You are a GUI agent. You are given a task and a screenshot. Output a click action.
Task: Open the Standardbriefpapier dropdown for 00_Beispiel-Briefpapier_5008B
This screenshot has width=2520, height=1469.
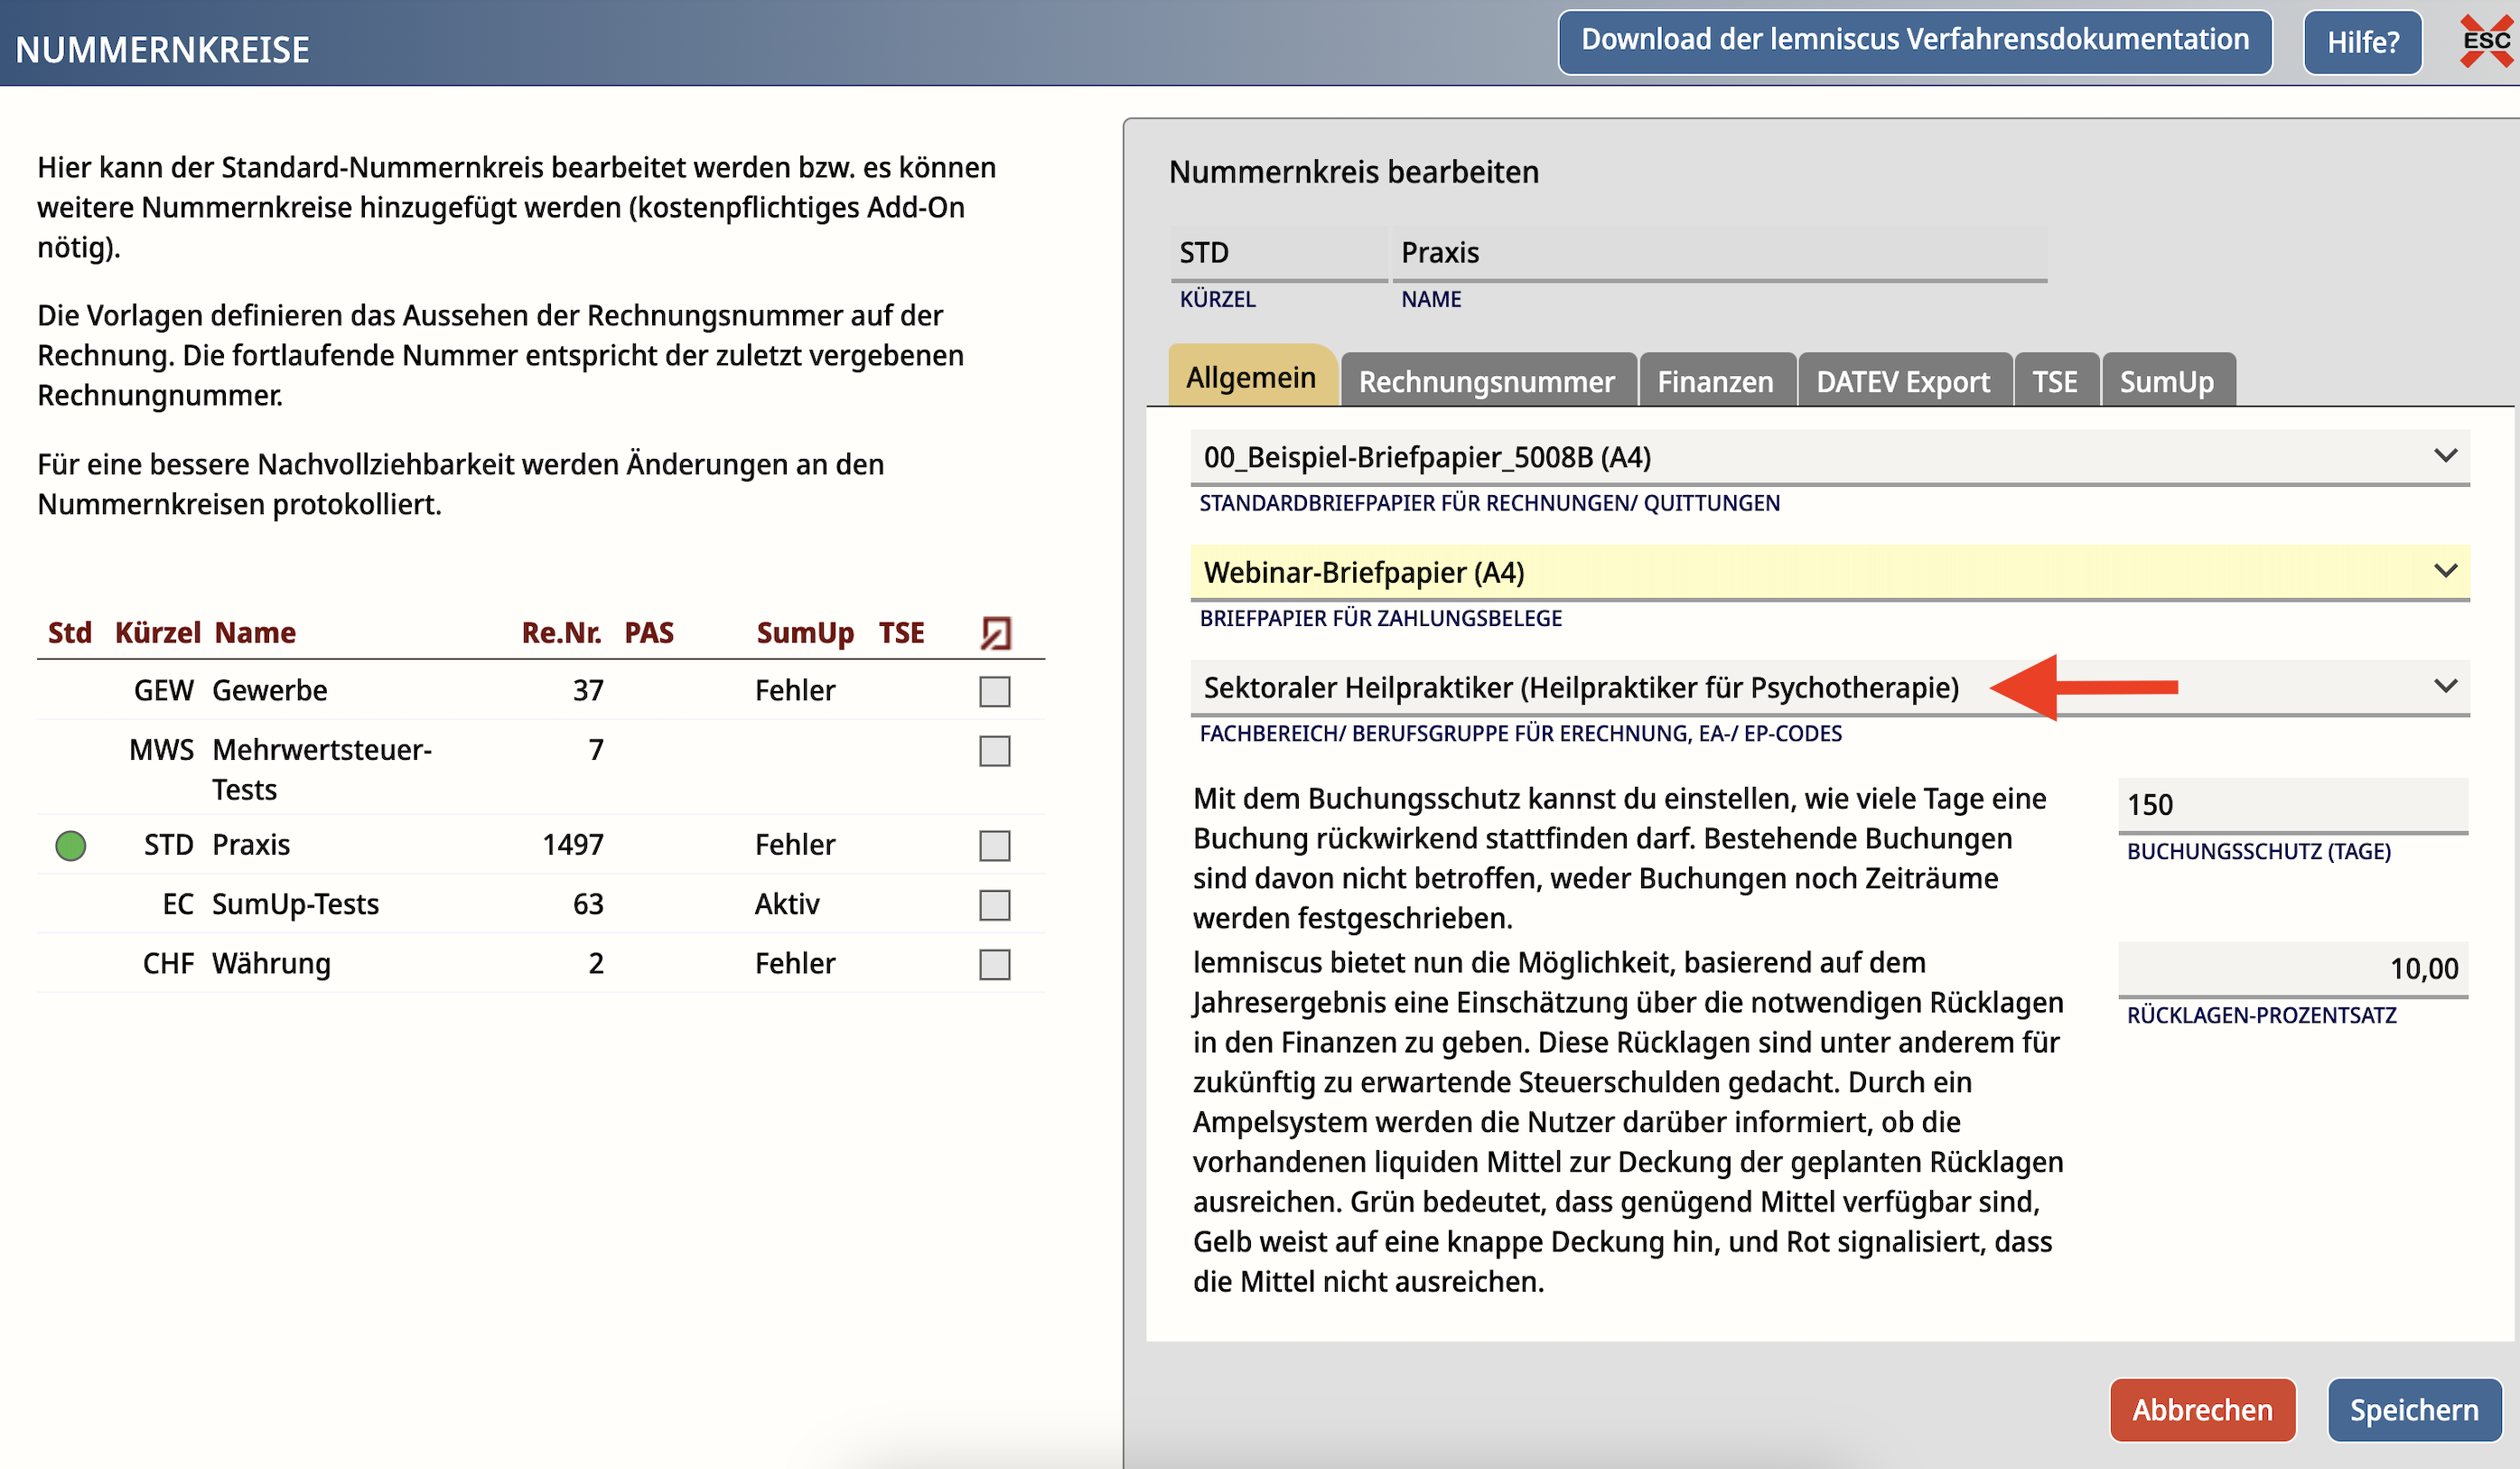pos(2447,456)
